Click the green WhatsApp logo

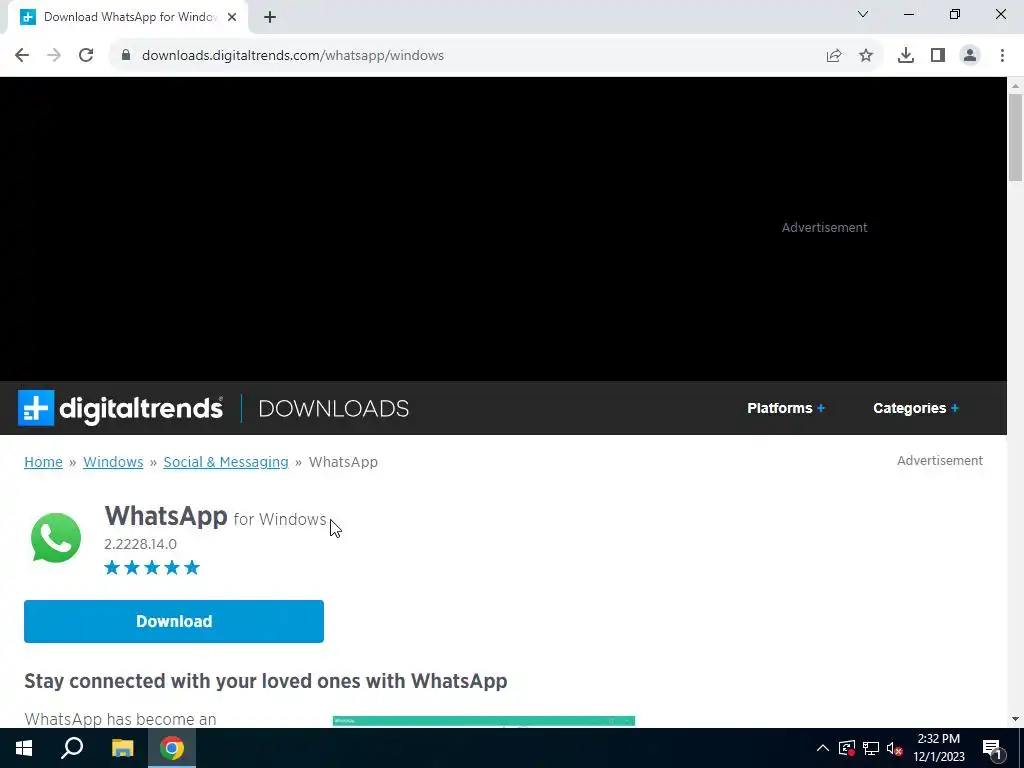click(x=56, y=537)
